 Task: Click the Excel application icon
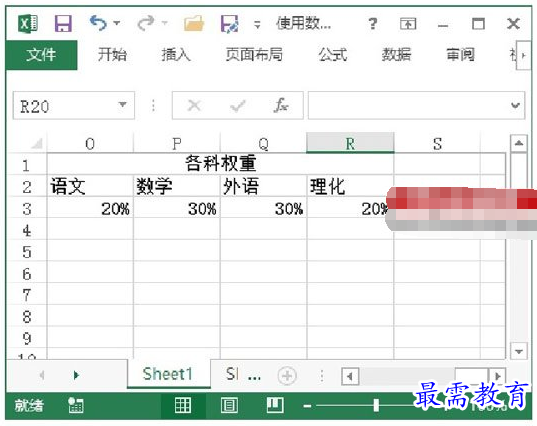coord(28,24)
